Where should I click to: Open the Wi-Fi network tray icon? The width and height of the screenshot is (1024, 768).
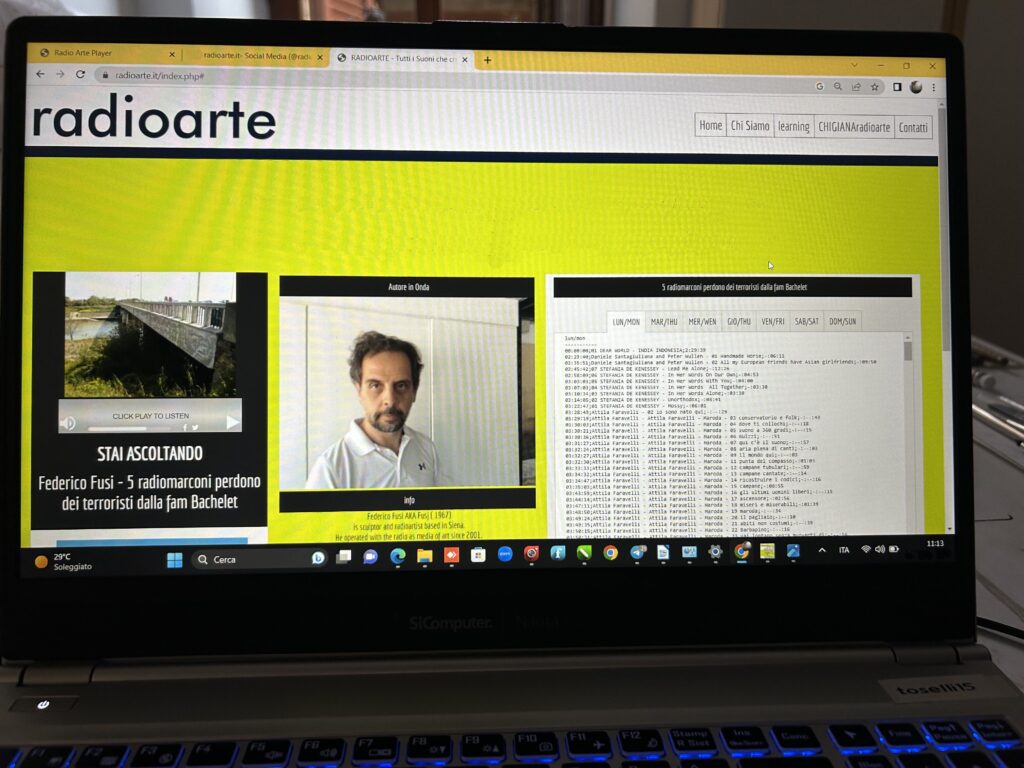click(866, 549)
